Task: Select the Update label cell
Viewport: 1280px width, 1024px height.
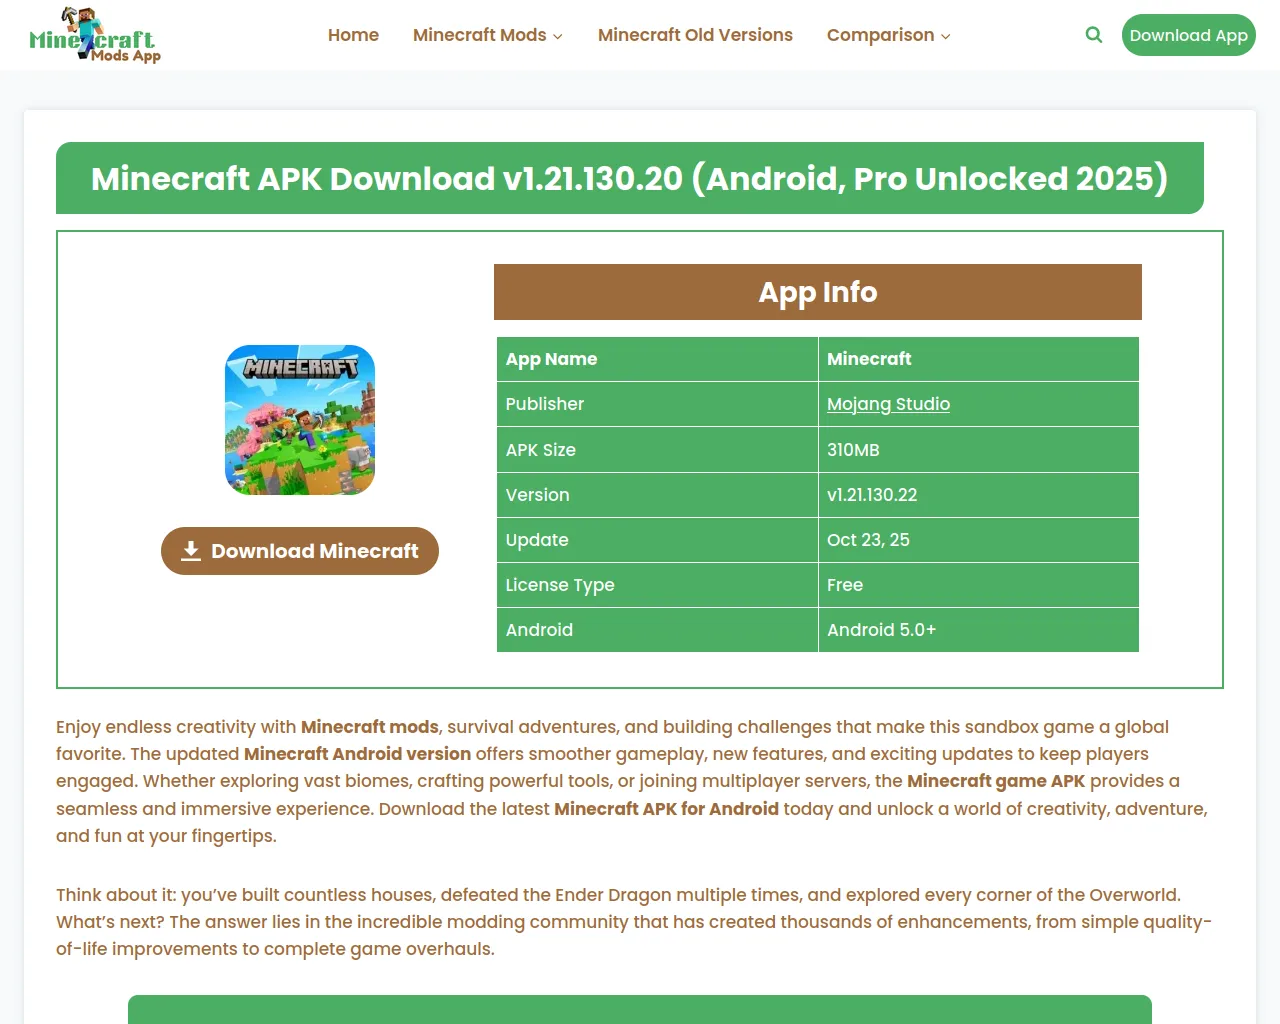Action: pos(657,540)
